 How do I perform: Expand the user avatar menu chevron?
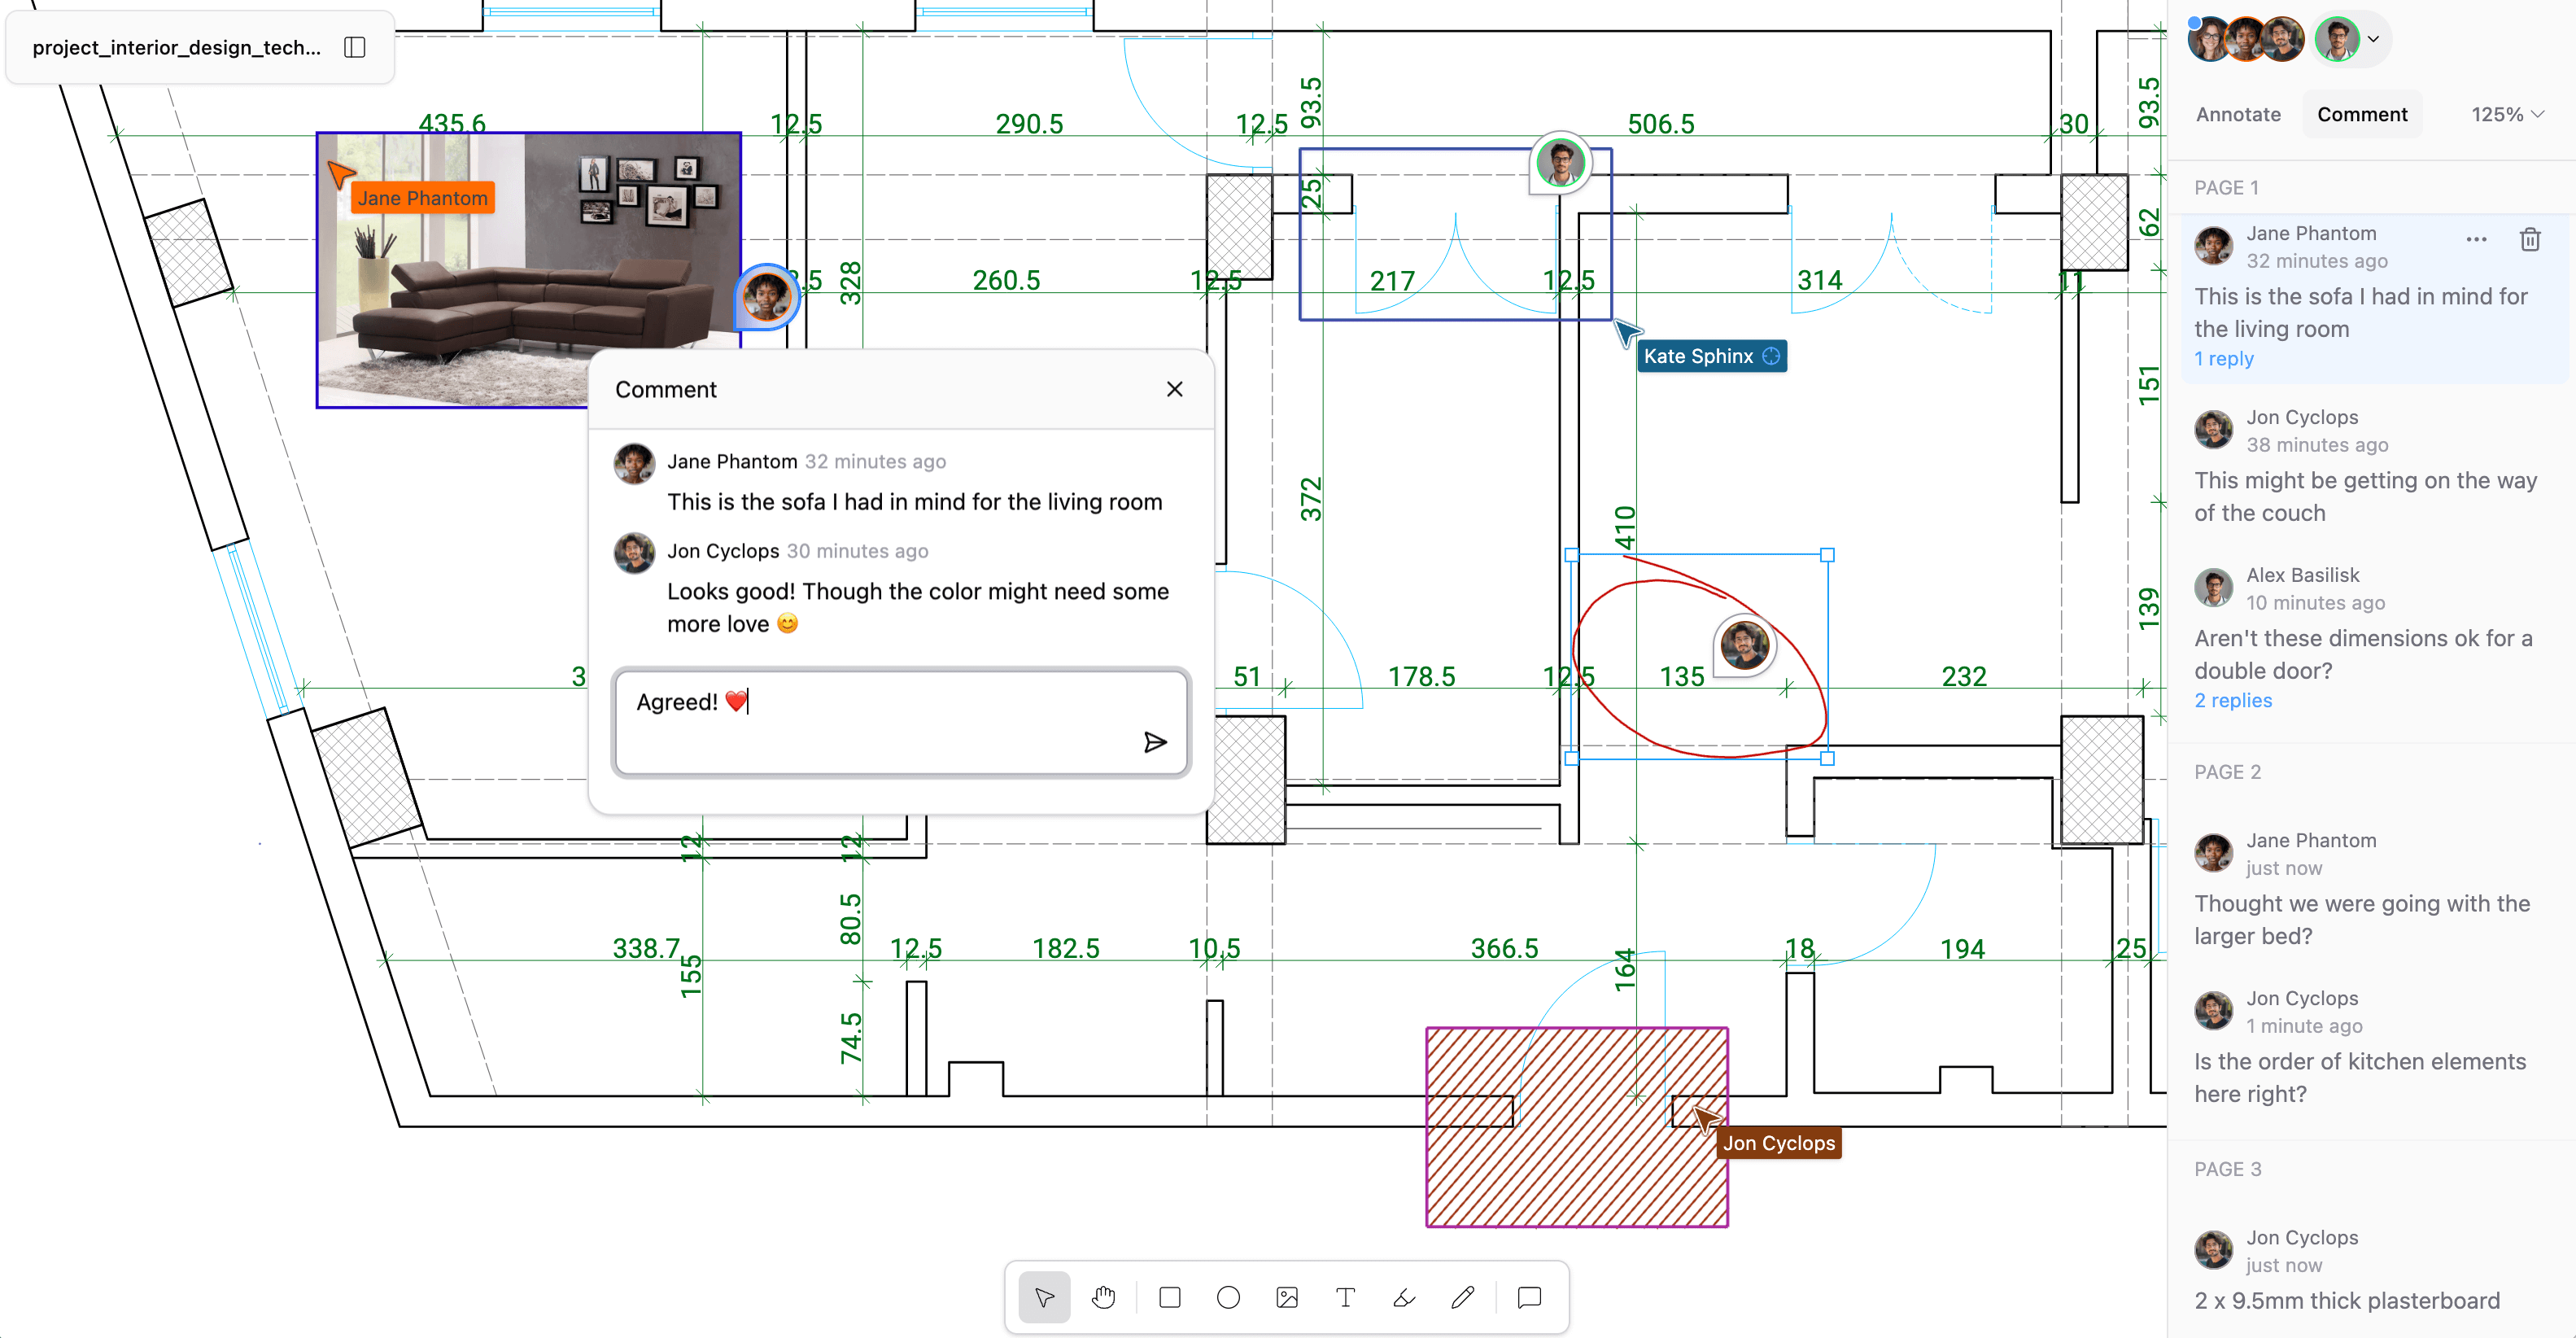tap(2373, 40)
